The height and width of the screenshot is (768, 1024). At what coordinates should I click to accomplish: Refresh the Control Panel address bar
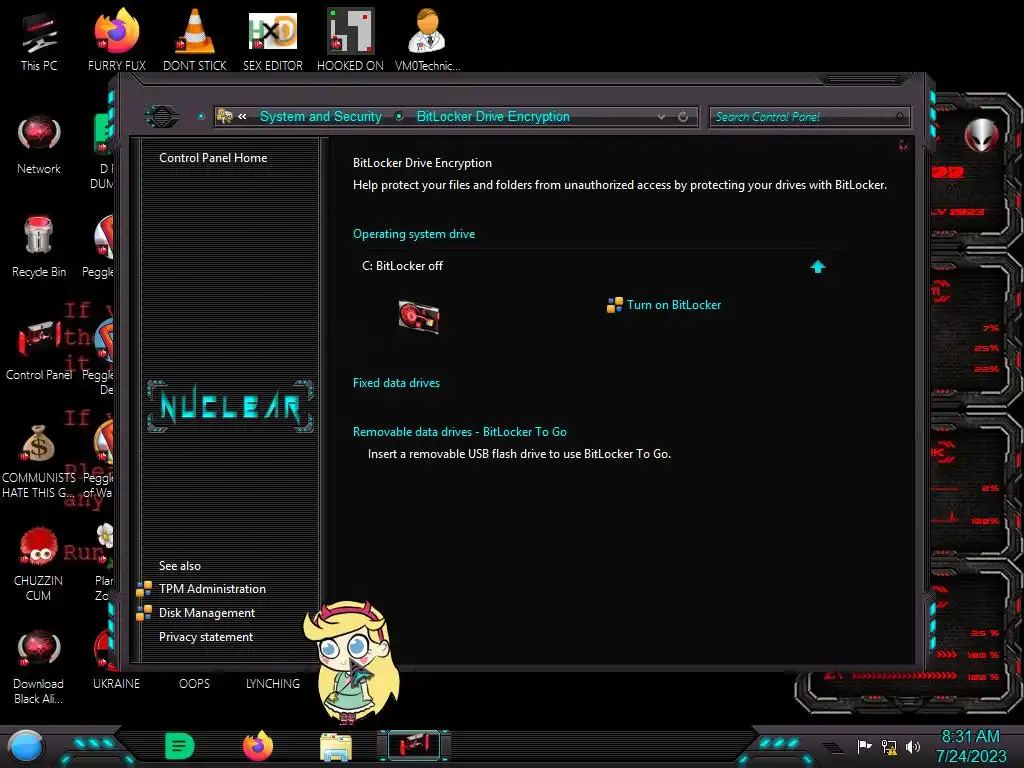pos(683,117)
